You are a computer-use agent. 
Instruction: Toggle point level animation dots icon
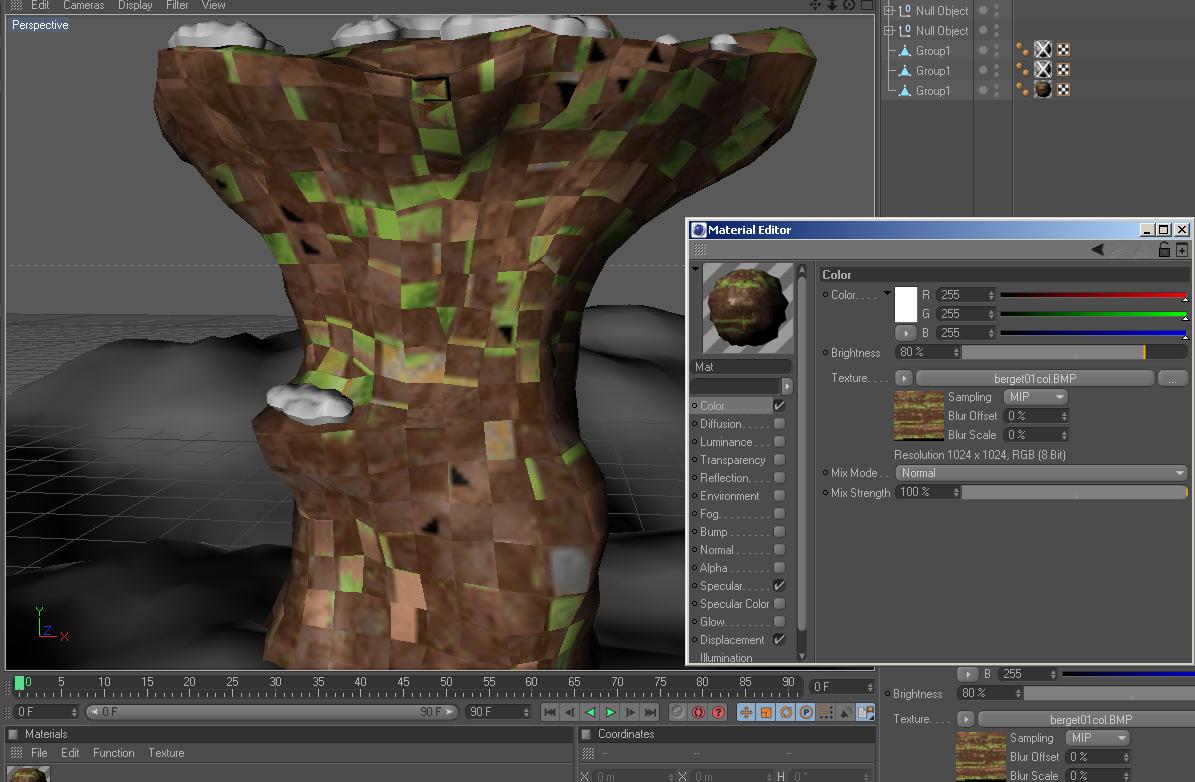(x=825, y=712)
